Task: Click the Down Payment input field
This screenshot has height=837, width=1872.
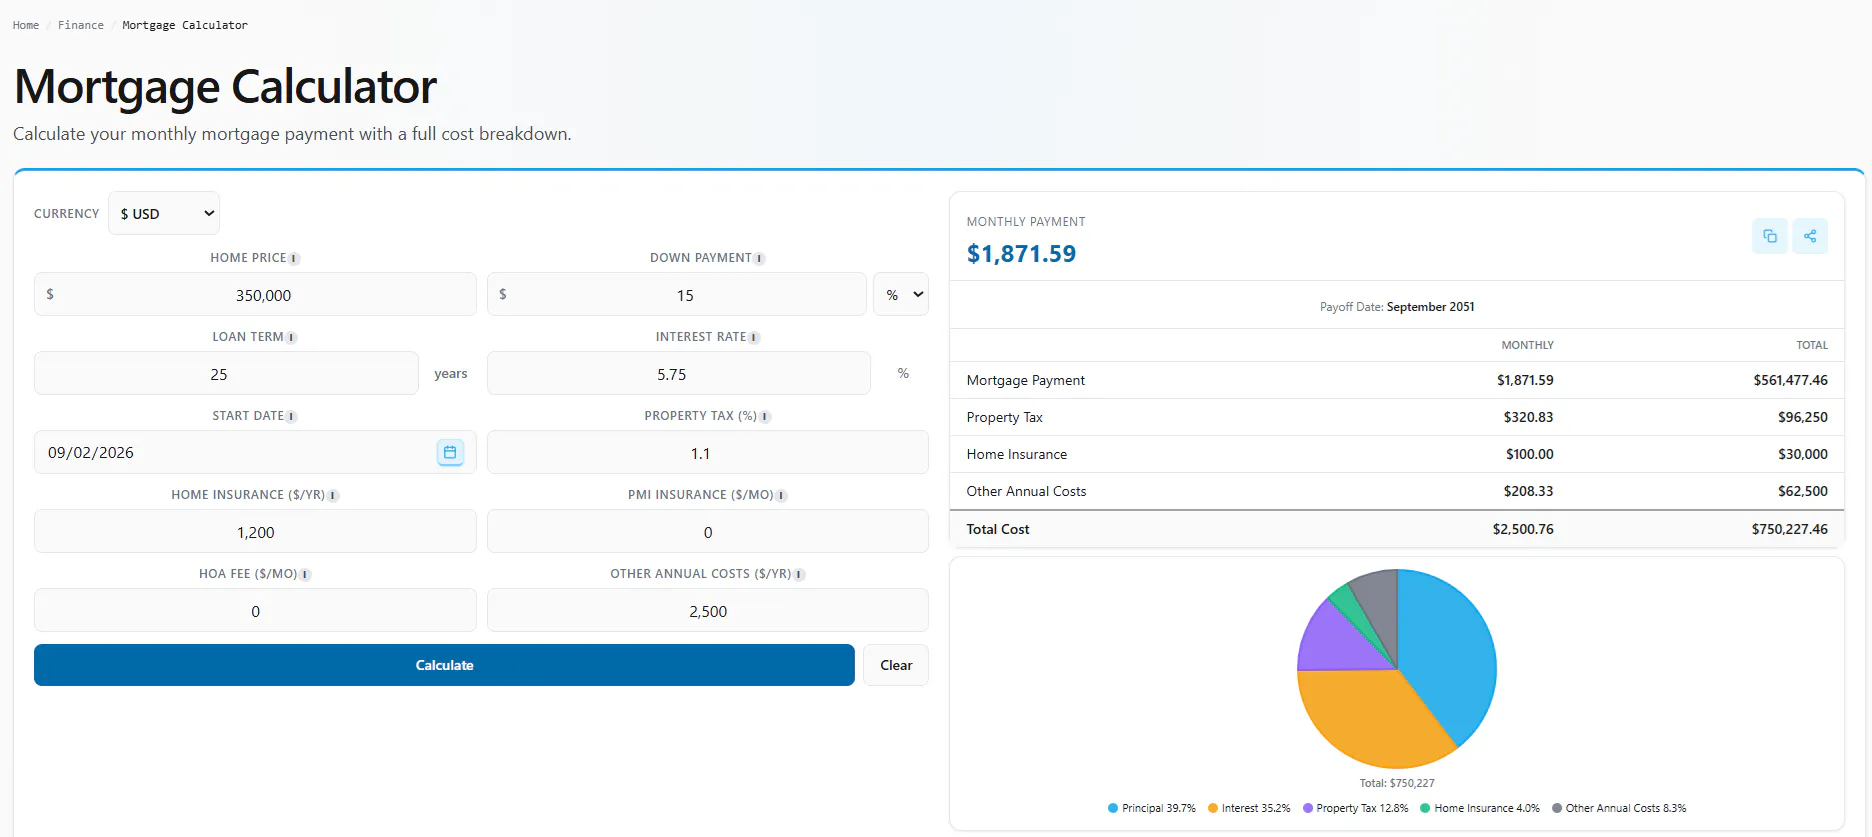Action: tap(677, 295)
